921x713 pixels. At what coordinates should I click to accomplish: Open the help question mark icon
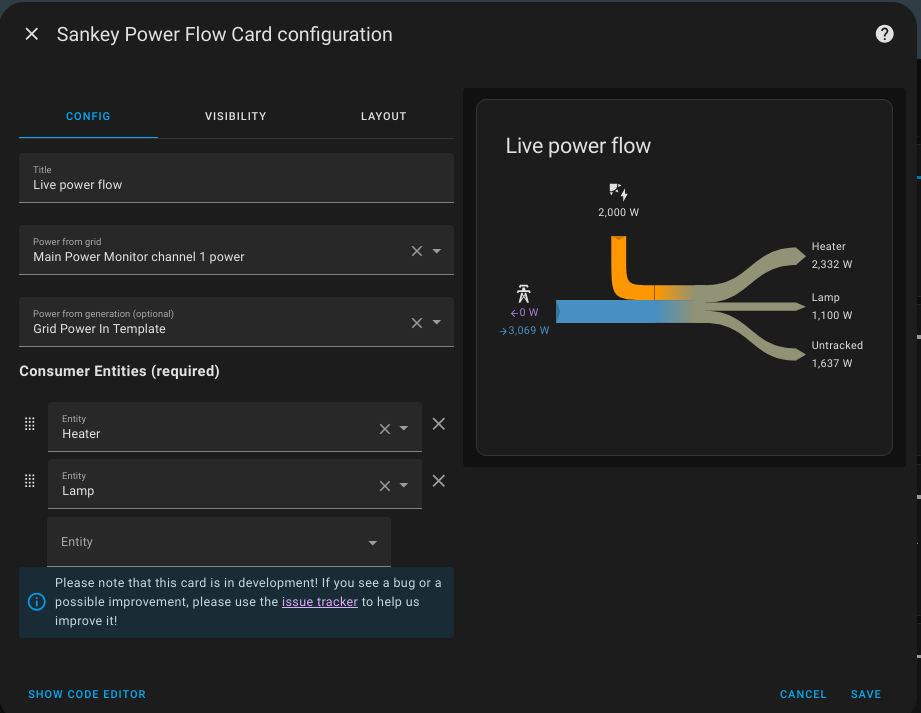[884, 33]
